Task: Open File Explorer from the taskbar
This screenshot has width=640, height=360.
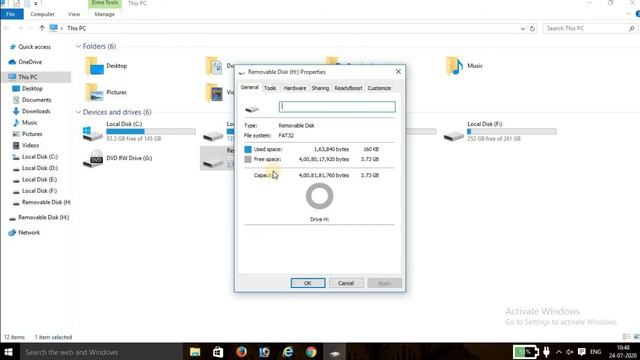Action: coord(195,352)
